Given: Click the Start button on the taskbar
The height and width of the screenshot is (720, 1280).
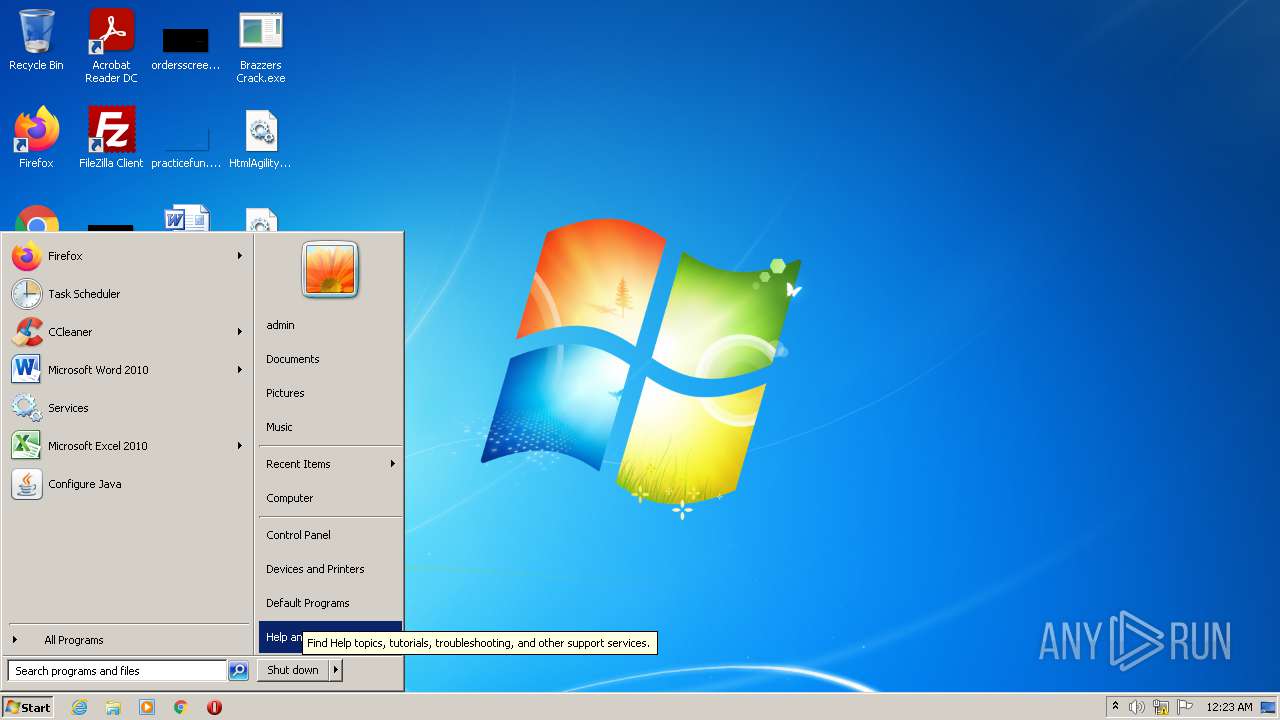Looking at the screenshot, I should coord(28,707).
